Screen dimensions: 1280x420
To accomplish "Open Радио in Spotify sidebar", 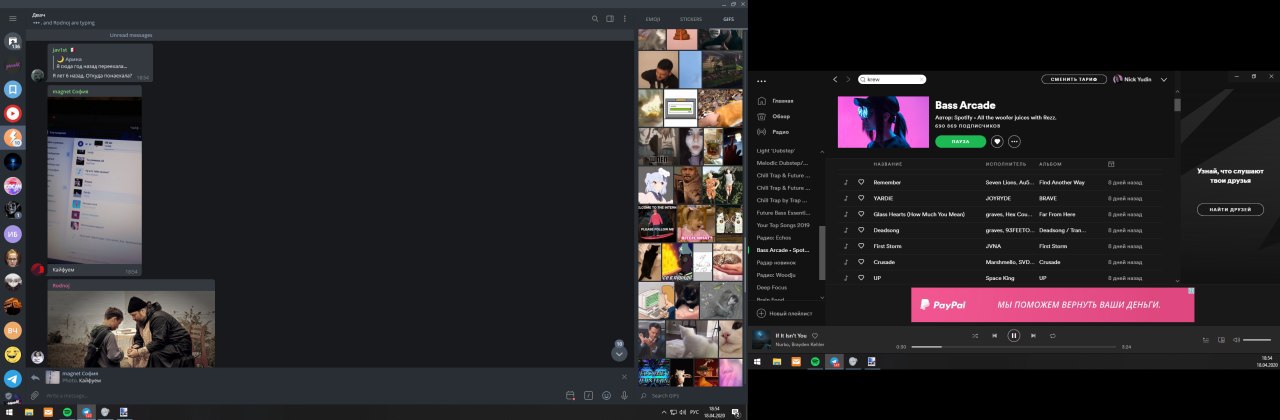I will 780,131.
